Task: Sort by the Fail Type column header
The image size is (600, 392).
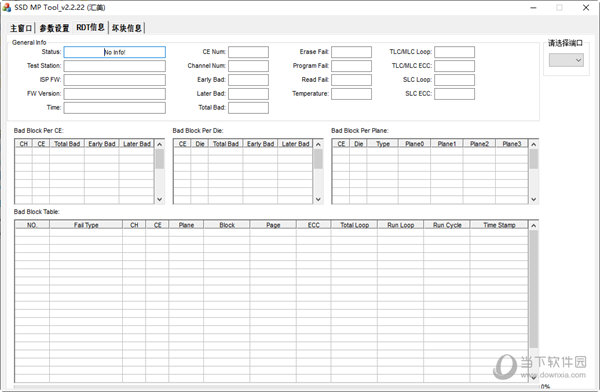Action: click(x=86, y=225)
